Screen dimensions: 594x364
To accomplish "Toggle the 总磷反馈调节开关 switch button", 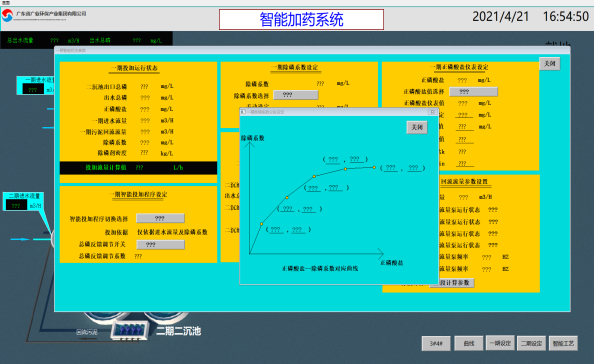I will click(160, 245).
